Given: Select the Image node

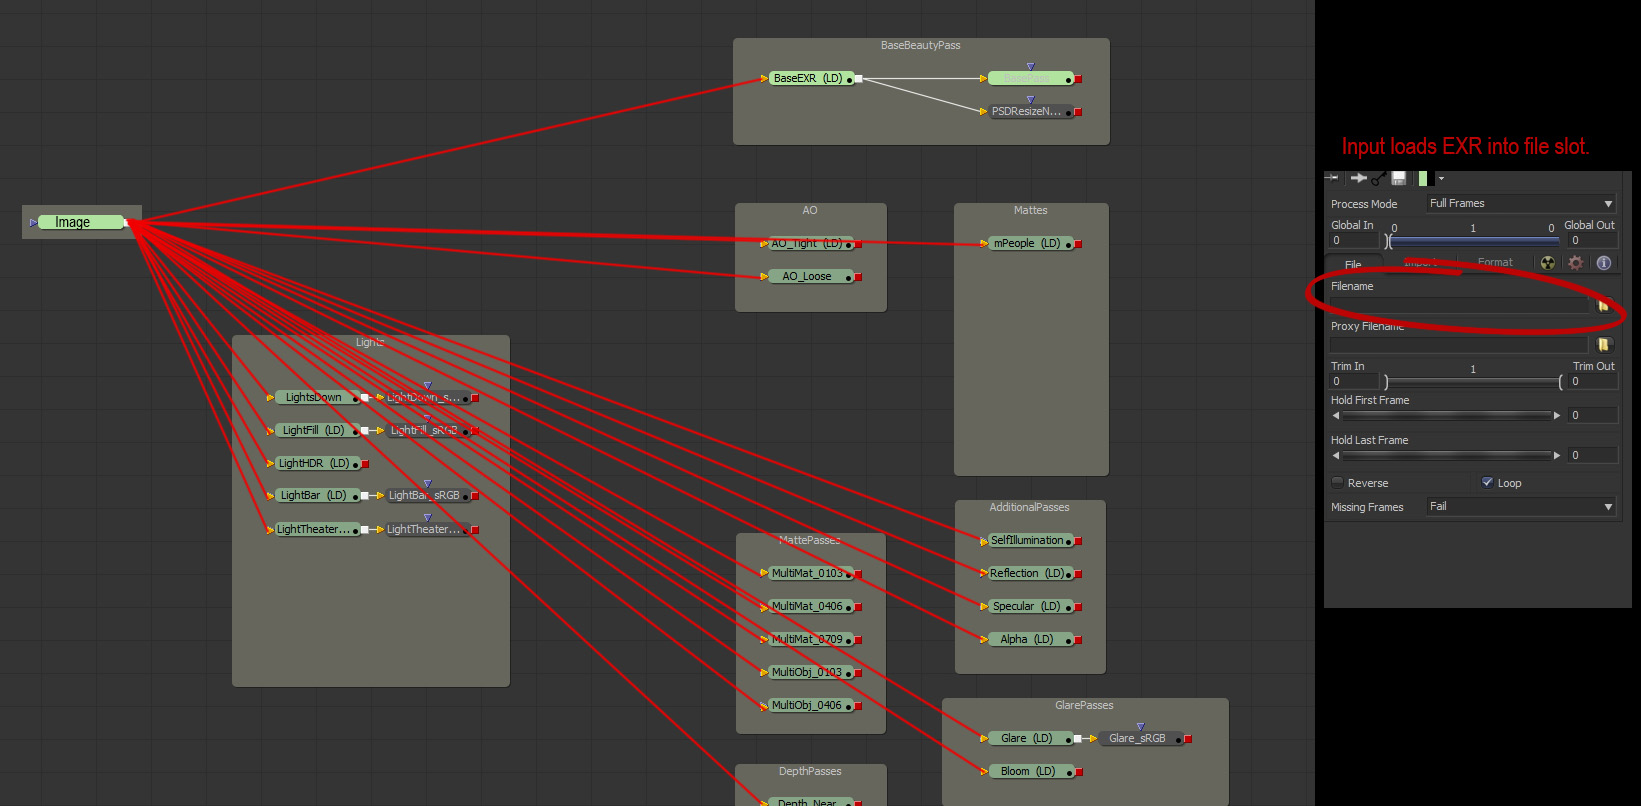Looking at the screenshot, I should click(x=80, y=222).
